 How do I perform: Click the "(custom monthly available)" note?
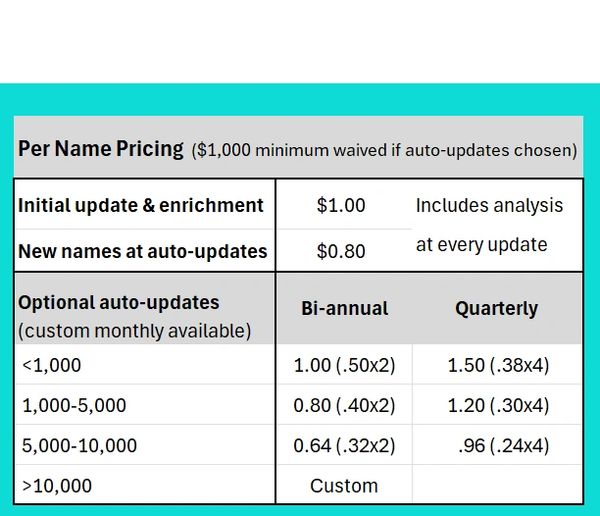134,330
